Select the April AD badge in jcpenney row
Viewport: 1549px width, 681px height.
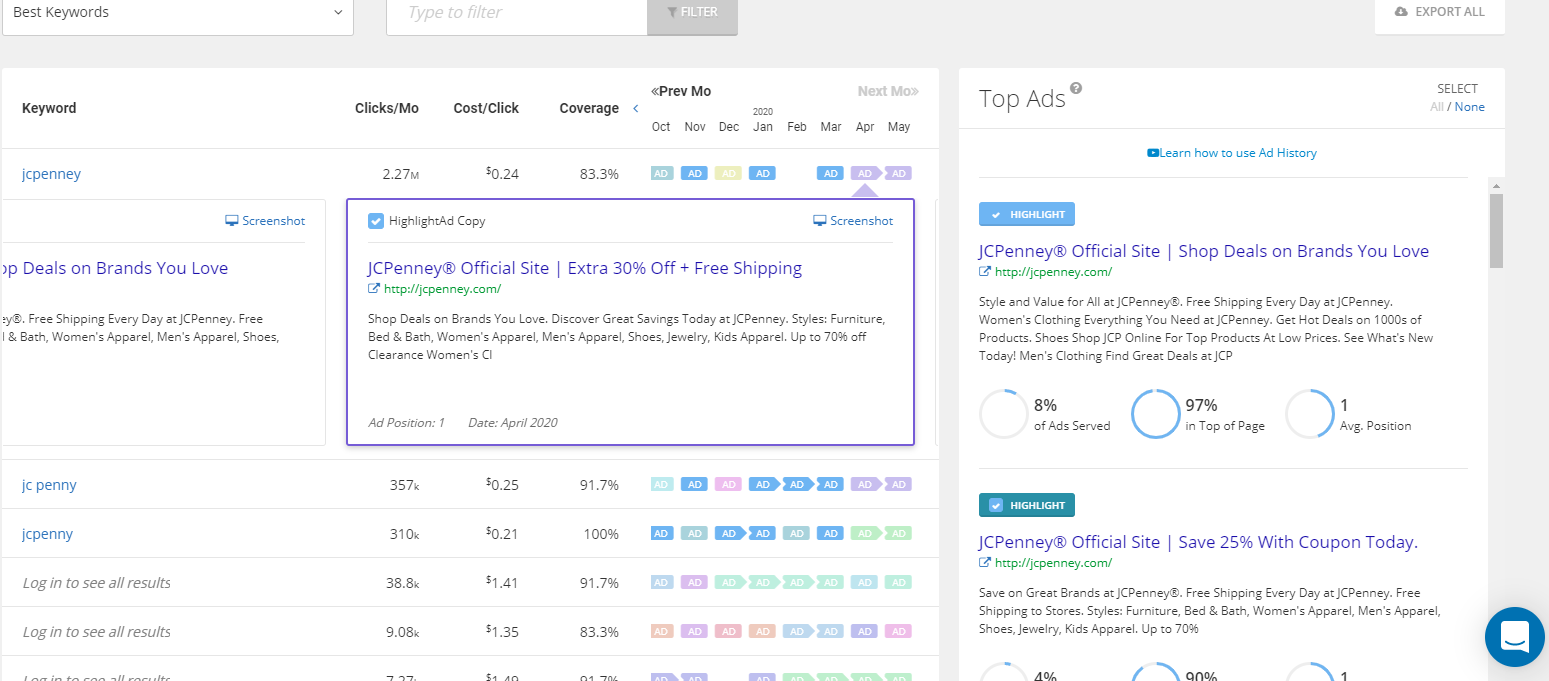pyautogui.click(x=865, y=174)
